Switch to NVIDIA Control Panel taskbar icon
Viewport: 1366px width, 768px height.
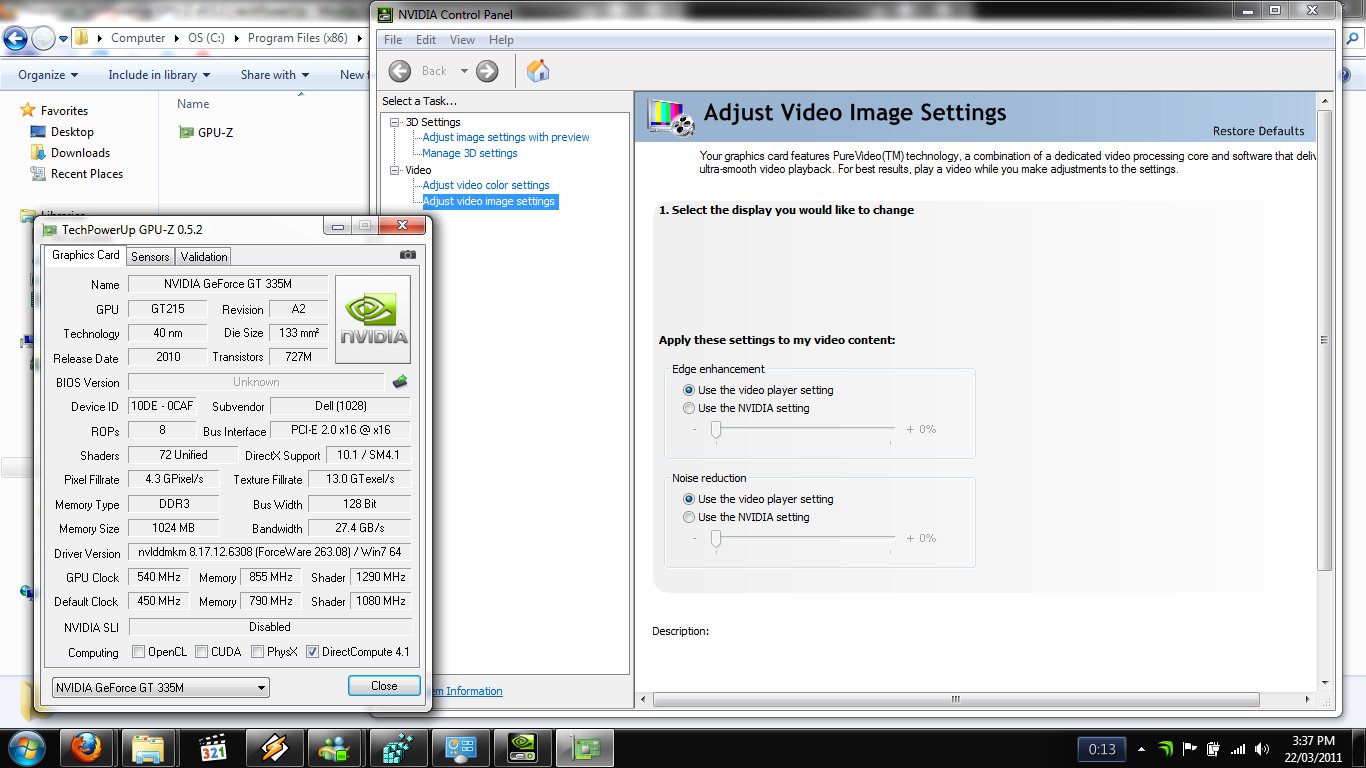click(x=521, y=748)
